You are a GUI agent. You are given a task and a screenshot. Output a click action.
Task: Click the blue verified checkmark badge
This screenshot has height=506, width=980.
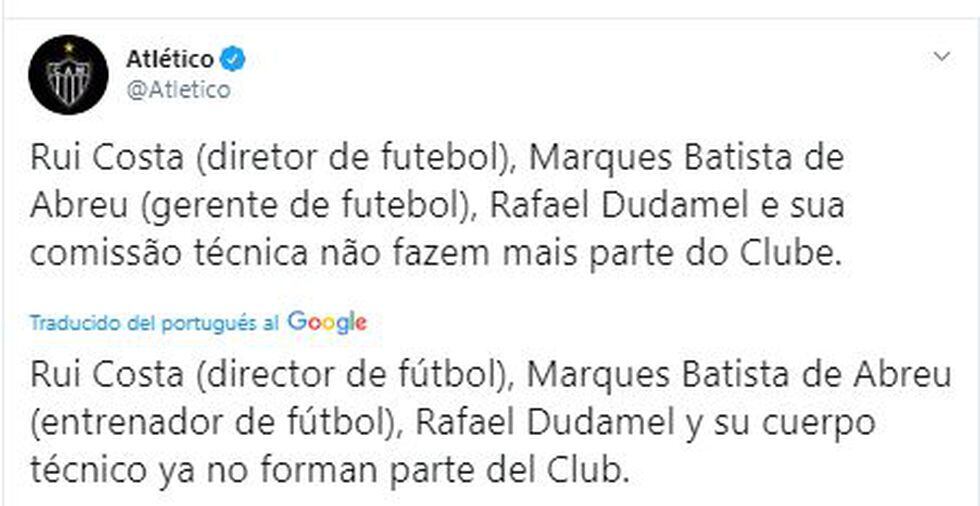point(233,60)
